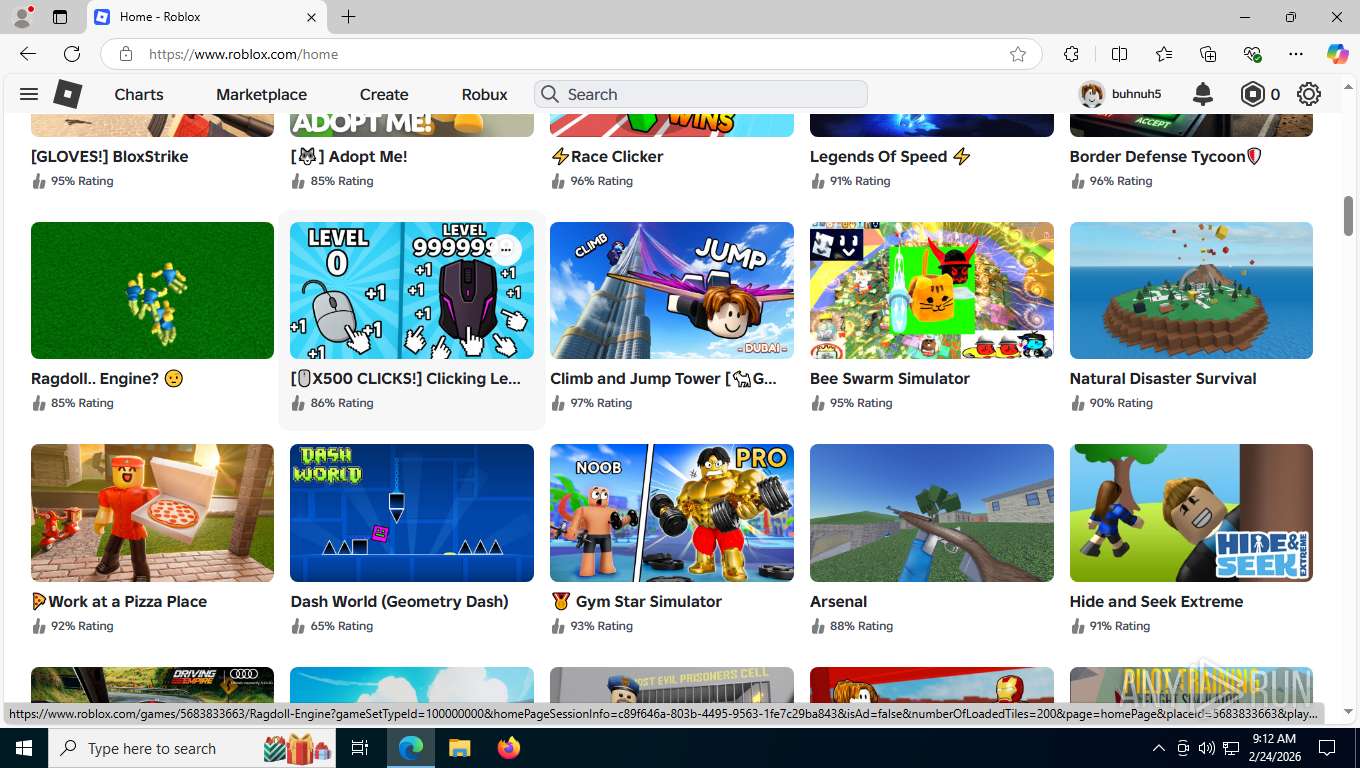Screen dimensions: 1360x768
Task: Refresh the page with the reload button
Action: pos(72,54)
